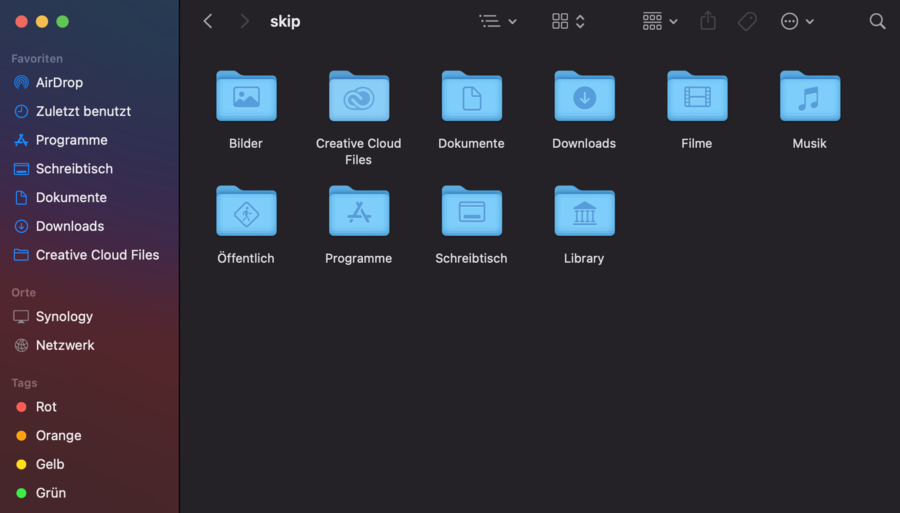This screenshot has height=513, width=900.
Task: Open the Creative Cloud Files folder icon
Action: click(x=358, y=97)
